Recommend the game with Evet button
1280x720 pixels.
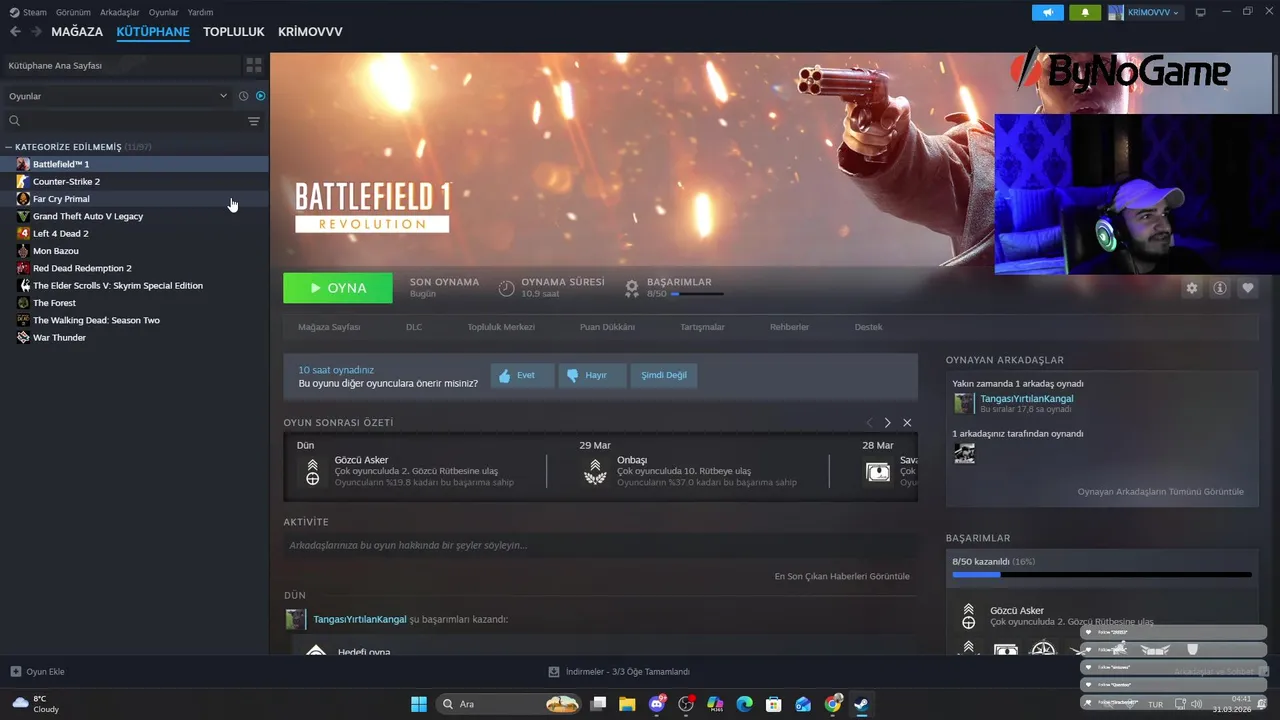(522, 376)
